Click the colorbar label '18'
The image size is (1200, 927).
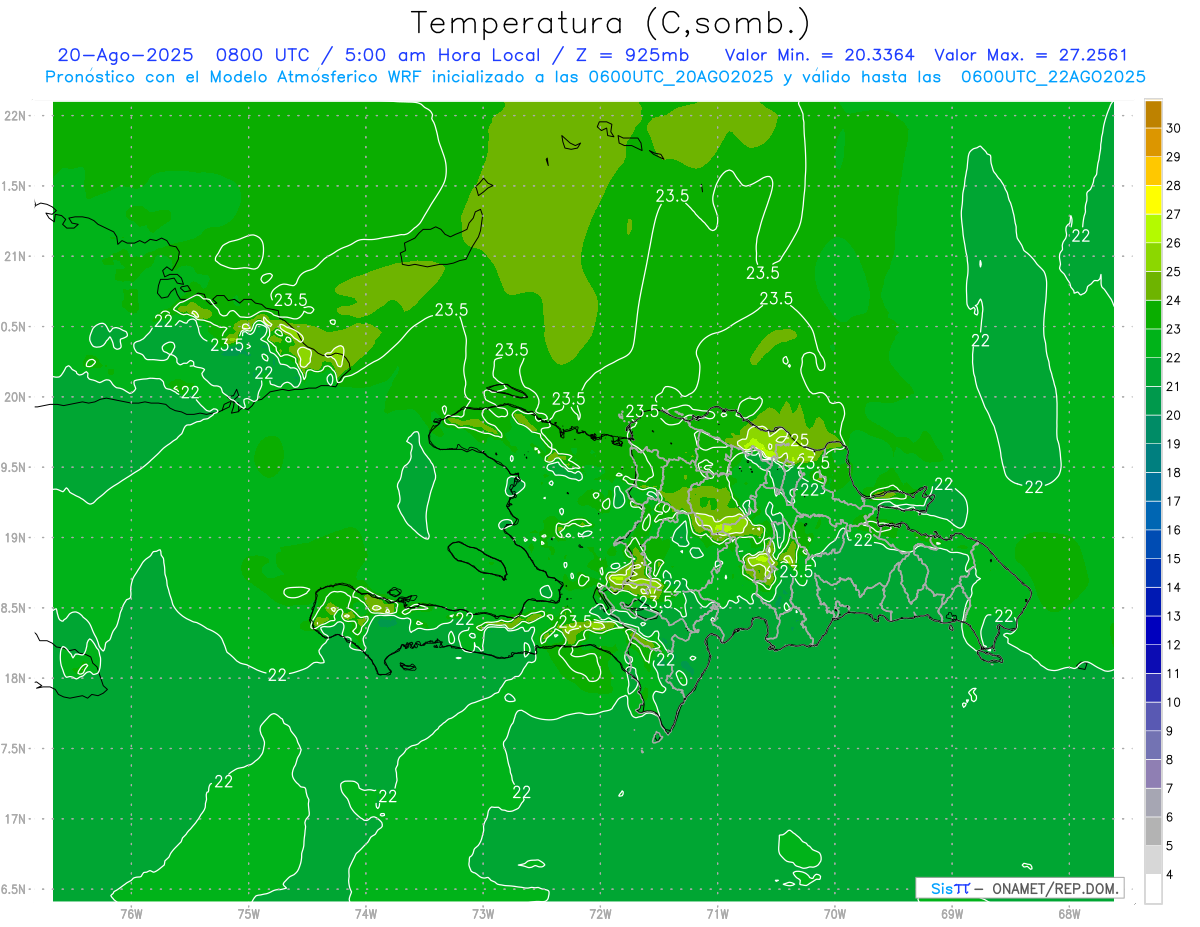click(x=1174, y=472)
